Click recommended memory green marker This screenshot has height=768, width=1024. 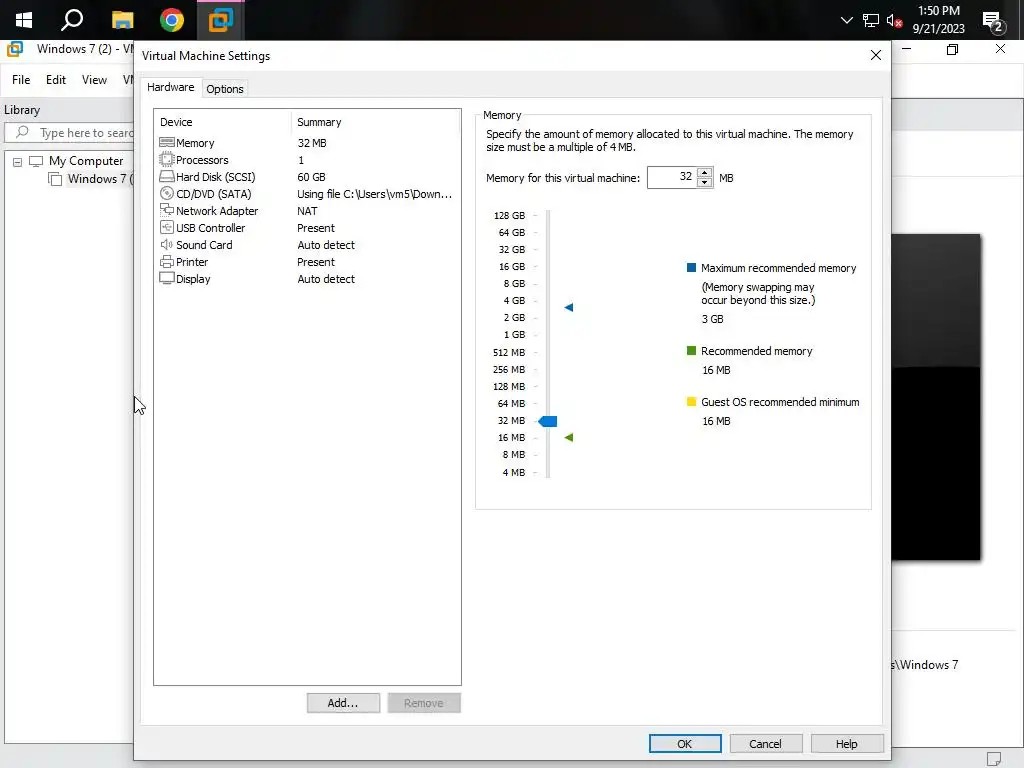click(569, 437)
